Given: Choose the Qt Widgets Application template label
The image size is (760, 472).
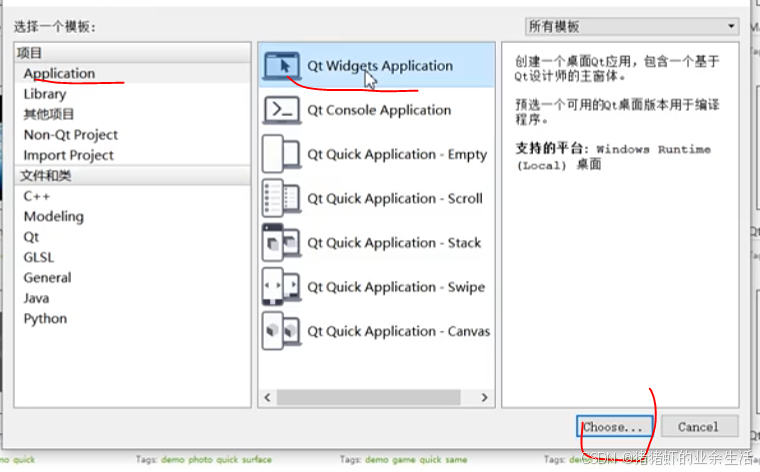Looking at the screenshot, I should [380, 65].
